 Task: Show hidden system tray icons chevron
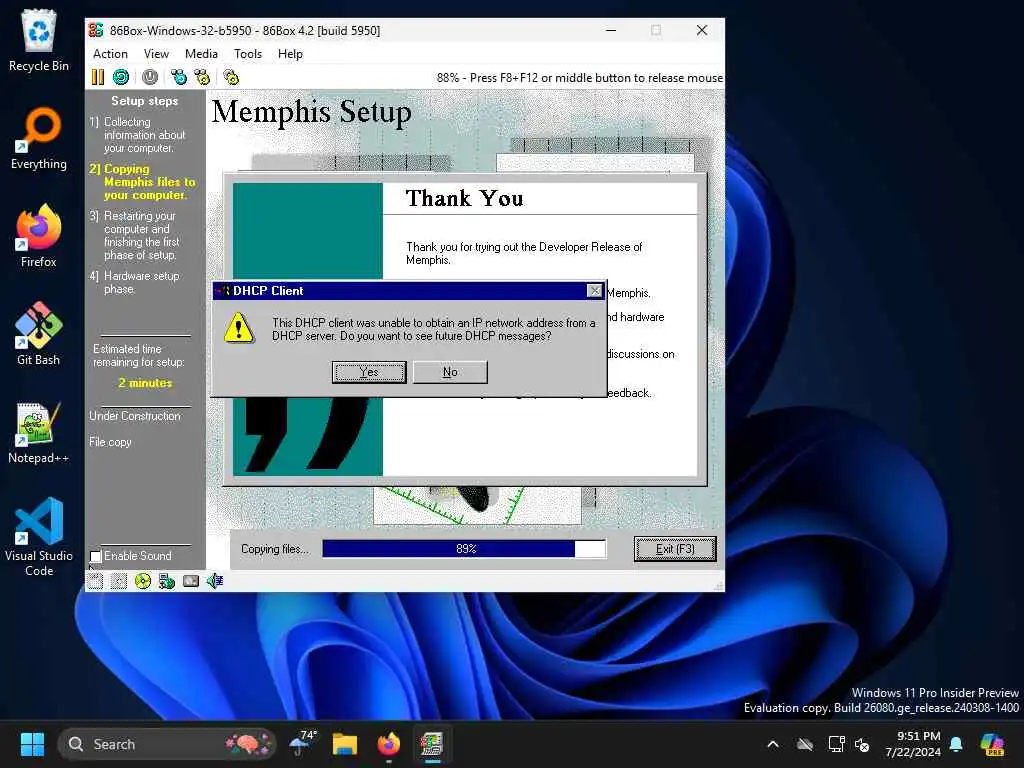[773, 744]
